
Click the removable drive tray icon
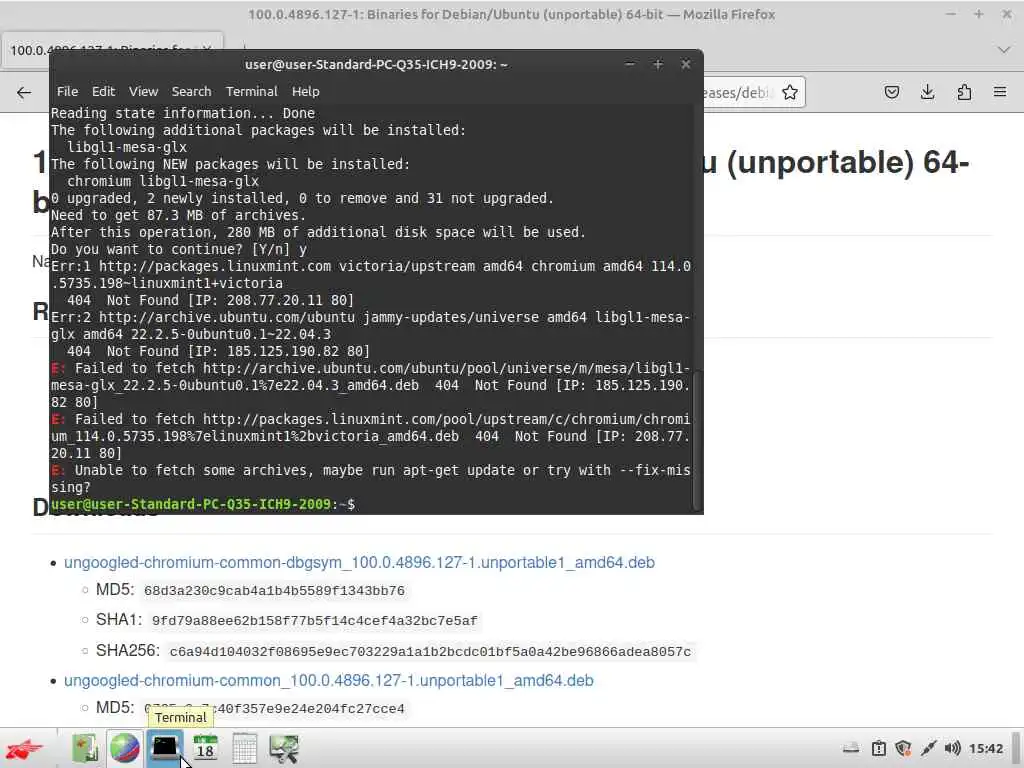pyautogui.click(x=850, y=748)
